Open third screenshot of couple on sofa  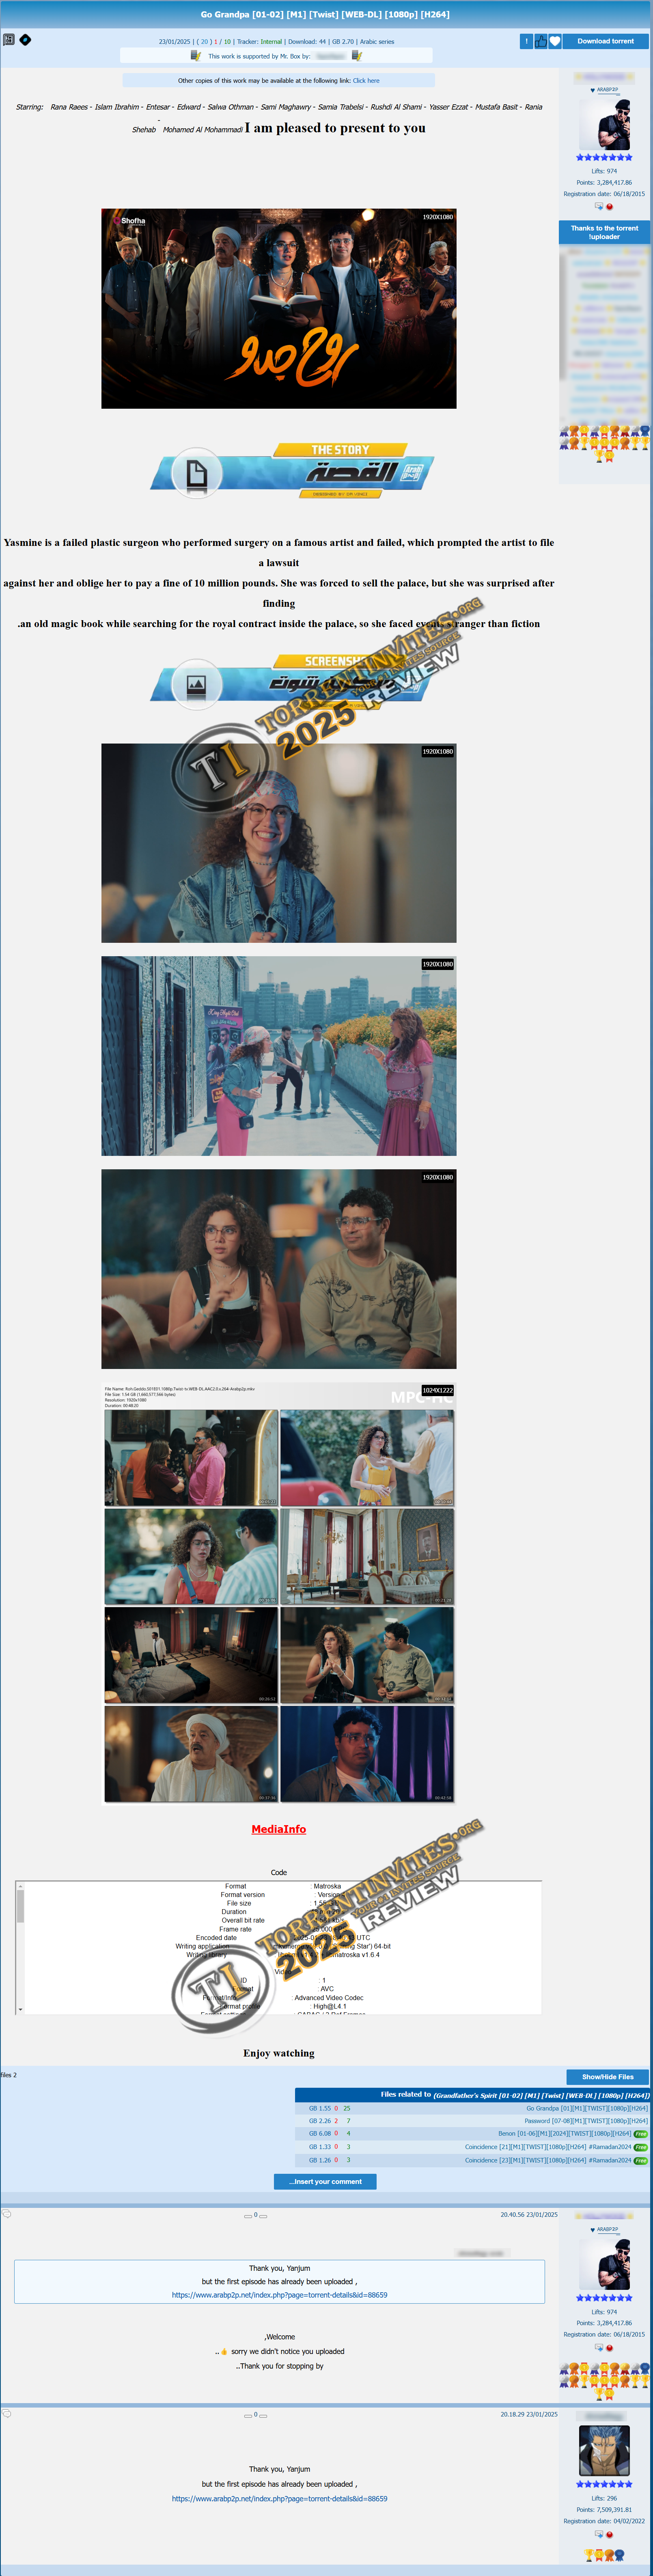point(279,1269)
